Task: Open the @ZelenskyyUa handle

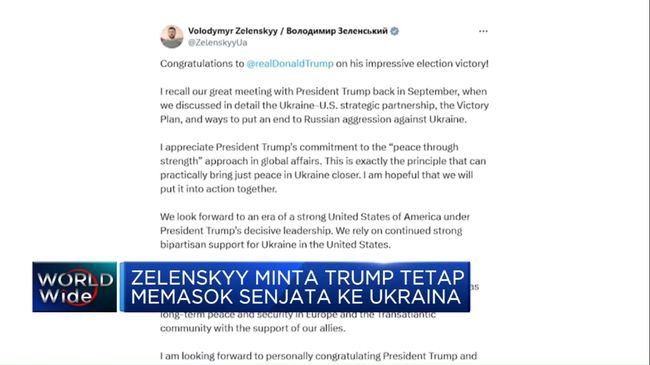Action: 218,43
